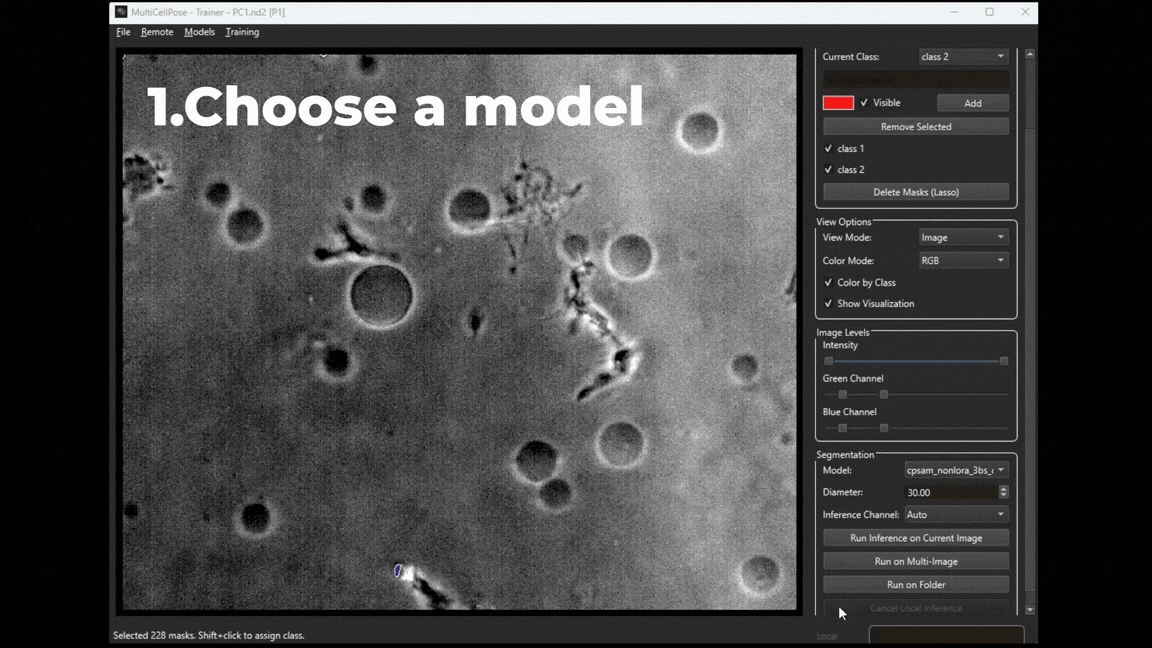Viewport: 1152px width, 648px height.
Task: Open the Color Mode dropdown
Action: click(x=963, y=261)
